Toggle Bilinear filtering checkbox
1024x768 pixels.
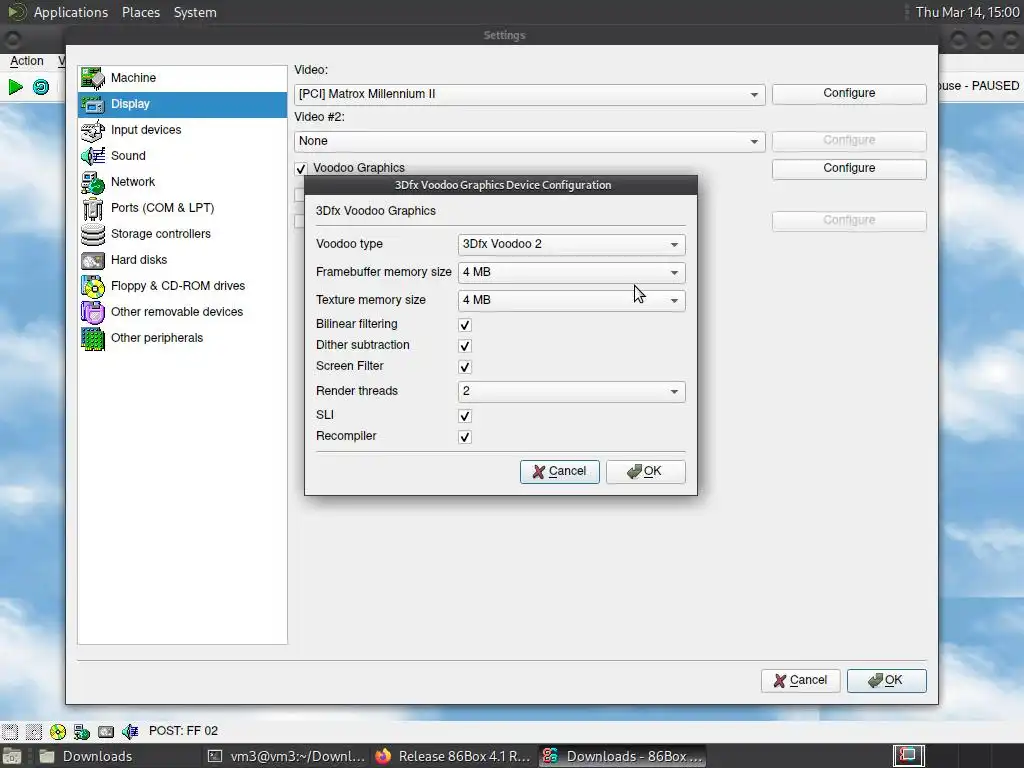[x=465, y=325]
